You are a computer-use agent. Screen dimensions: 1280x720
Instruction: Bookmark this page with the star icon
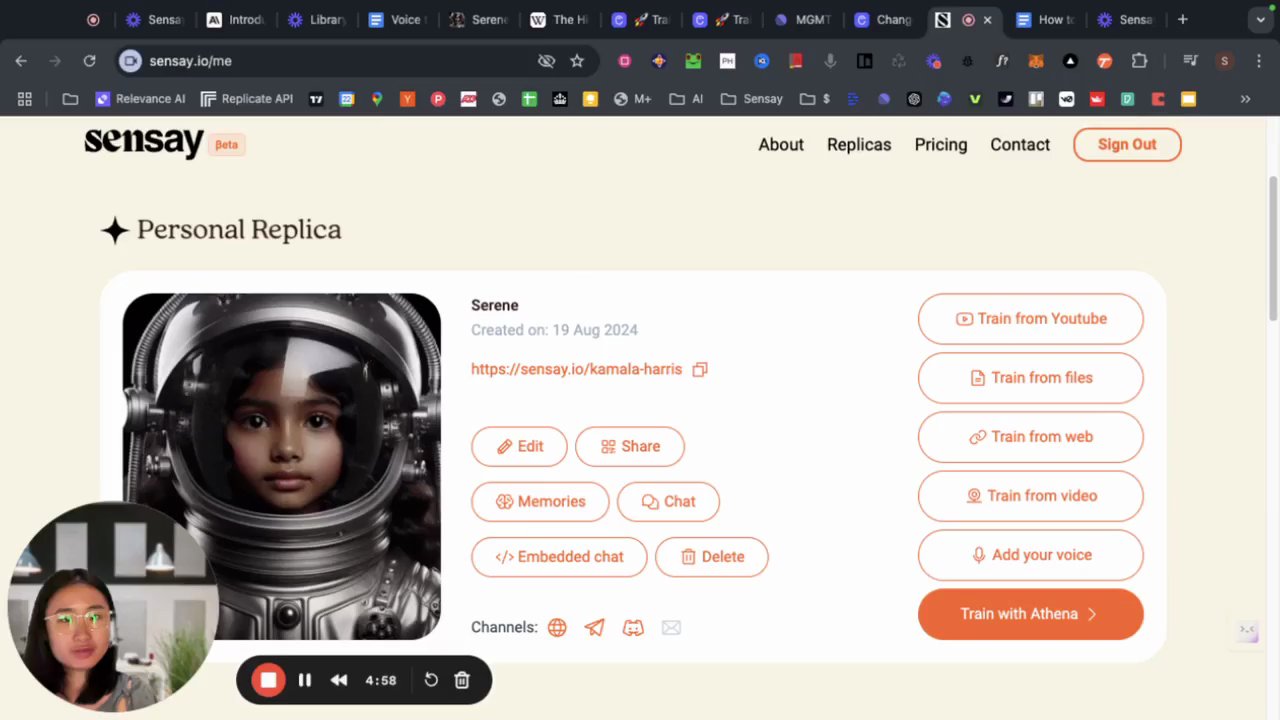click(577, 61)
